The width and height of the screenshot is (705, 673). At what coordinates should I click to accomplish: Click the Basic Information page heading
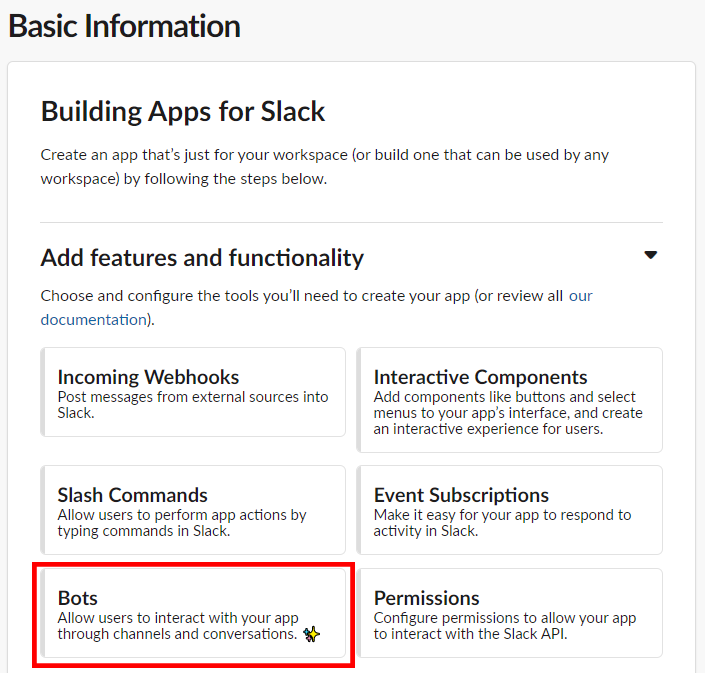[x=125, y=26]
